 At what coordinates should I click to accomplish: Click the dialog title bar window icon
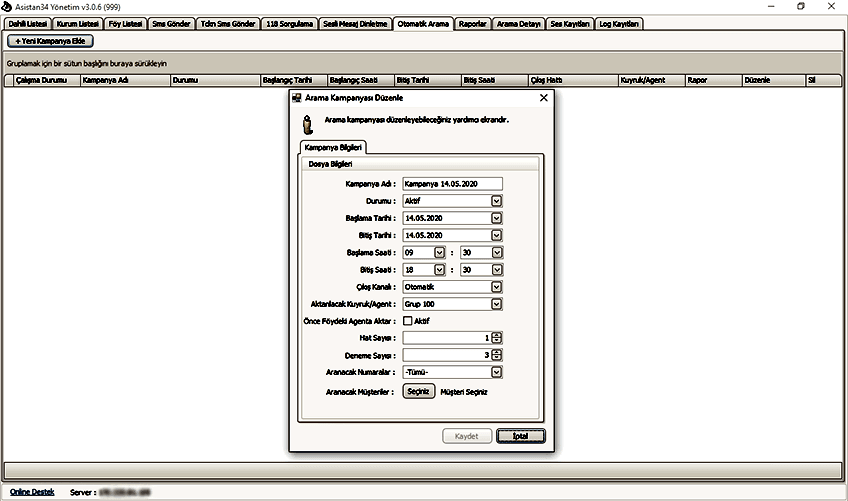click(x=296, y=98)
